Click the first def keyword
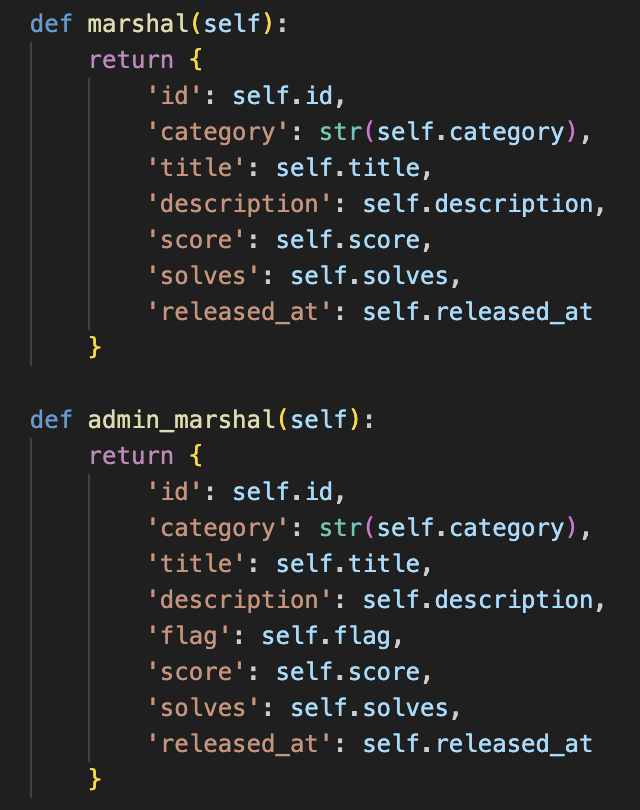The width and height of the screenshot is (640, 810). pyautogui.click(x=51, y=24)
